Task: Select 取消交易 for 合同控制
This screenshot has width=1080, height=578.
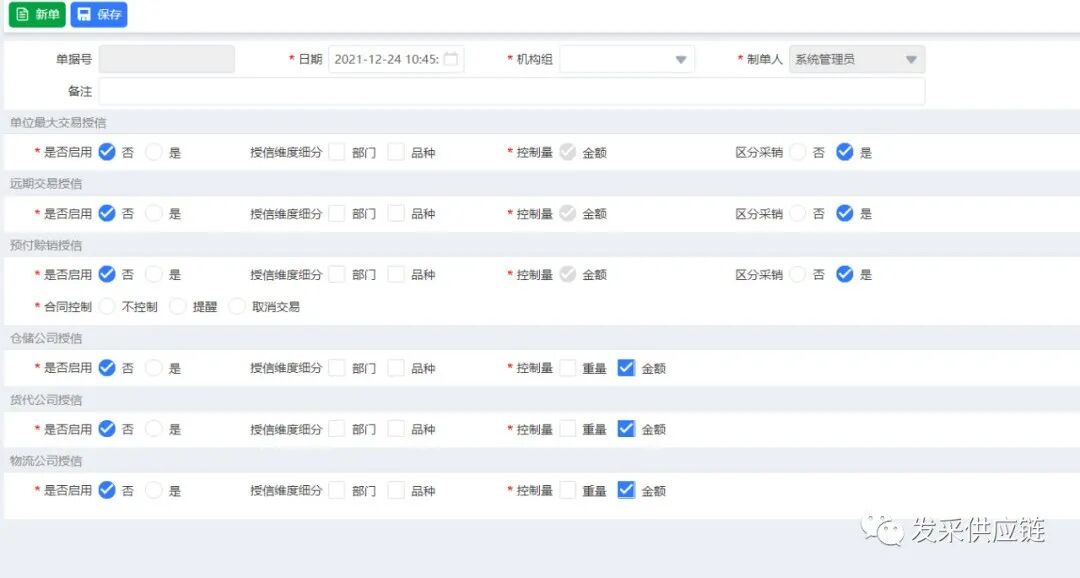Action: 236,306
